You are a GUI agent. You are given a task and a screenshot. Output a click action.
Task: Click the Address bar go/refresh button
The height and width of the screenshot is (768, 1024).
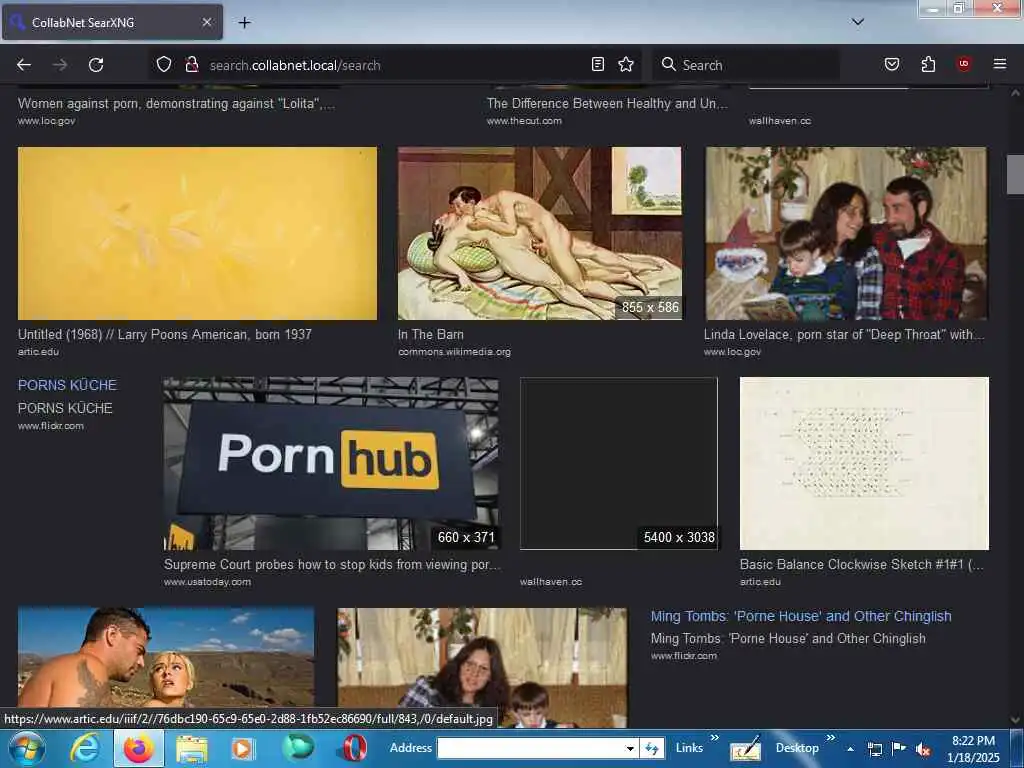coord(652,748)
